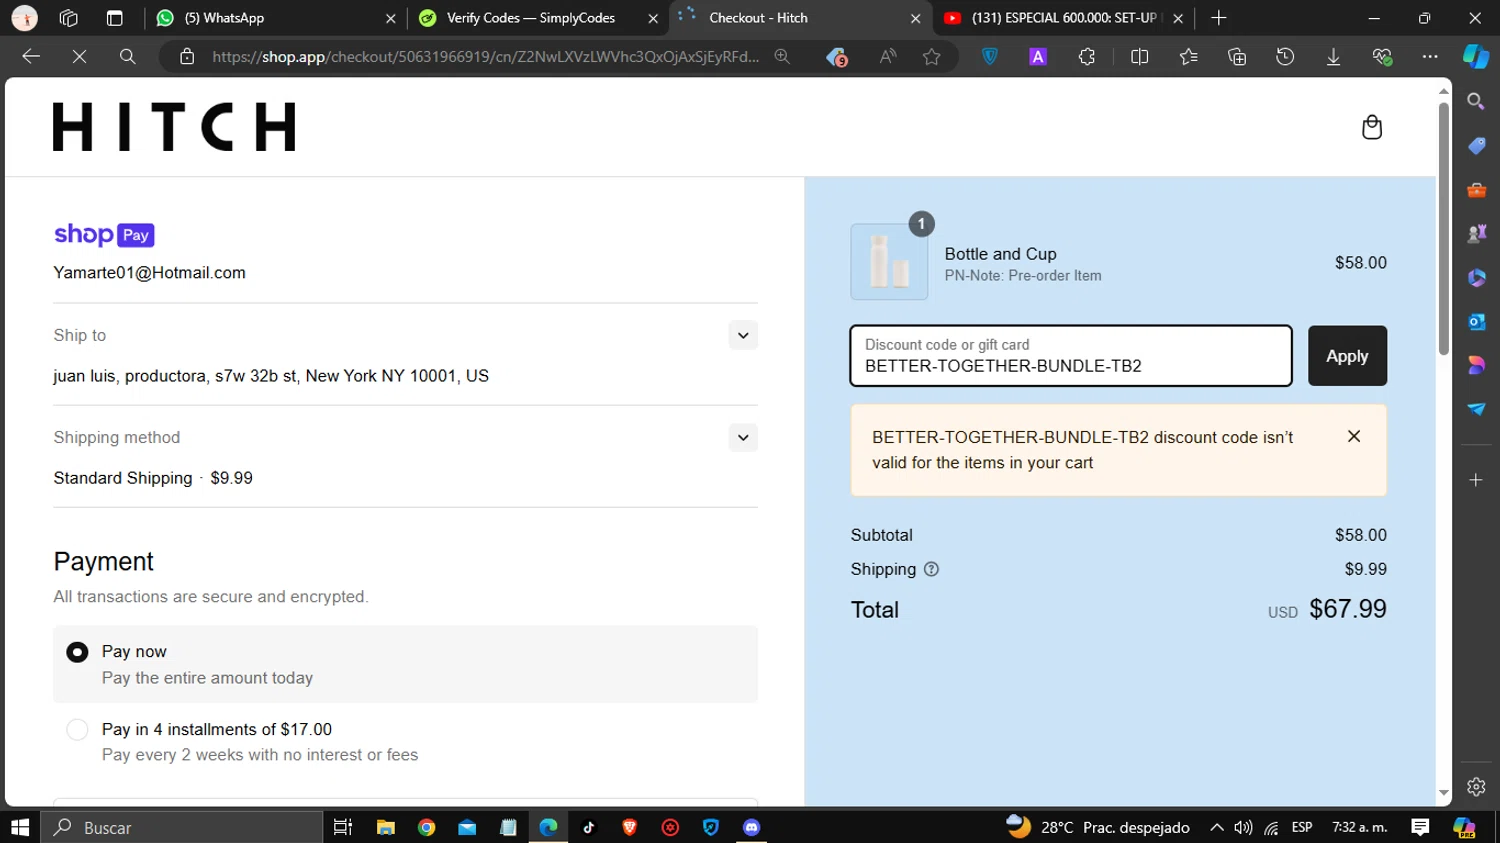Screen dimensions: 1500x843
Task: Open Collections panel
Action: (x=1237, y=57)
